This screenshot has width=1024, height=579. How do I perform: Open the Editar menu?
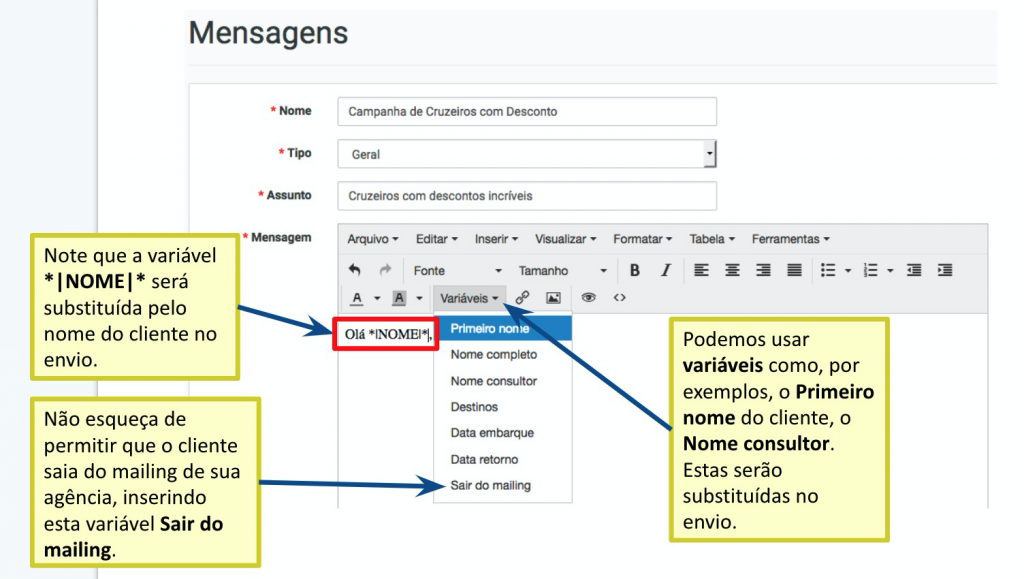(x=436, y=239)
